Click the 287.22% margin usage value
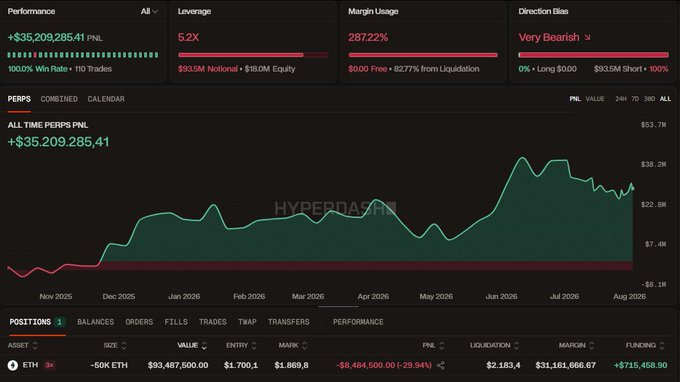 pos(368,37)
